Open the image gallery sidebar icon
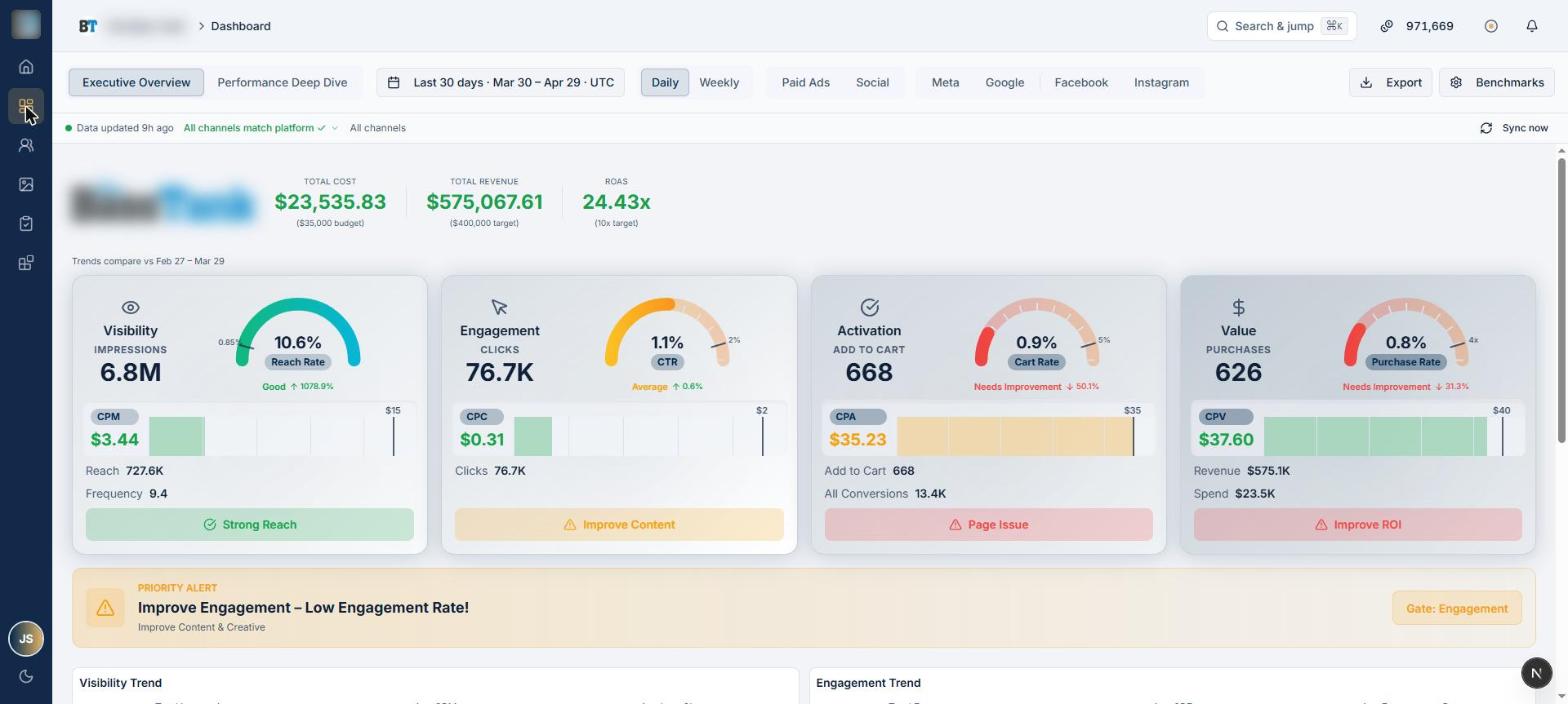 26,184
